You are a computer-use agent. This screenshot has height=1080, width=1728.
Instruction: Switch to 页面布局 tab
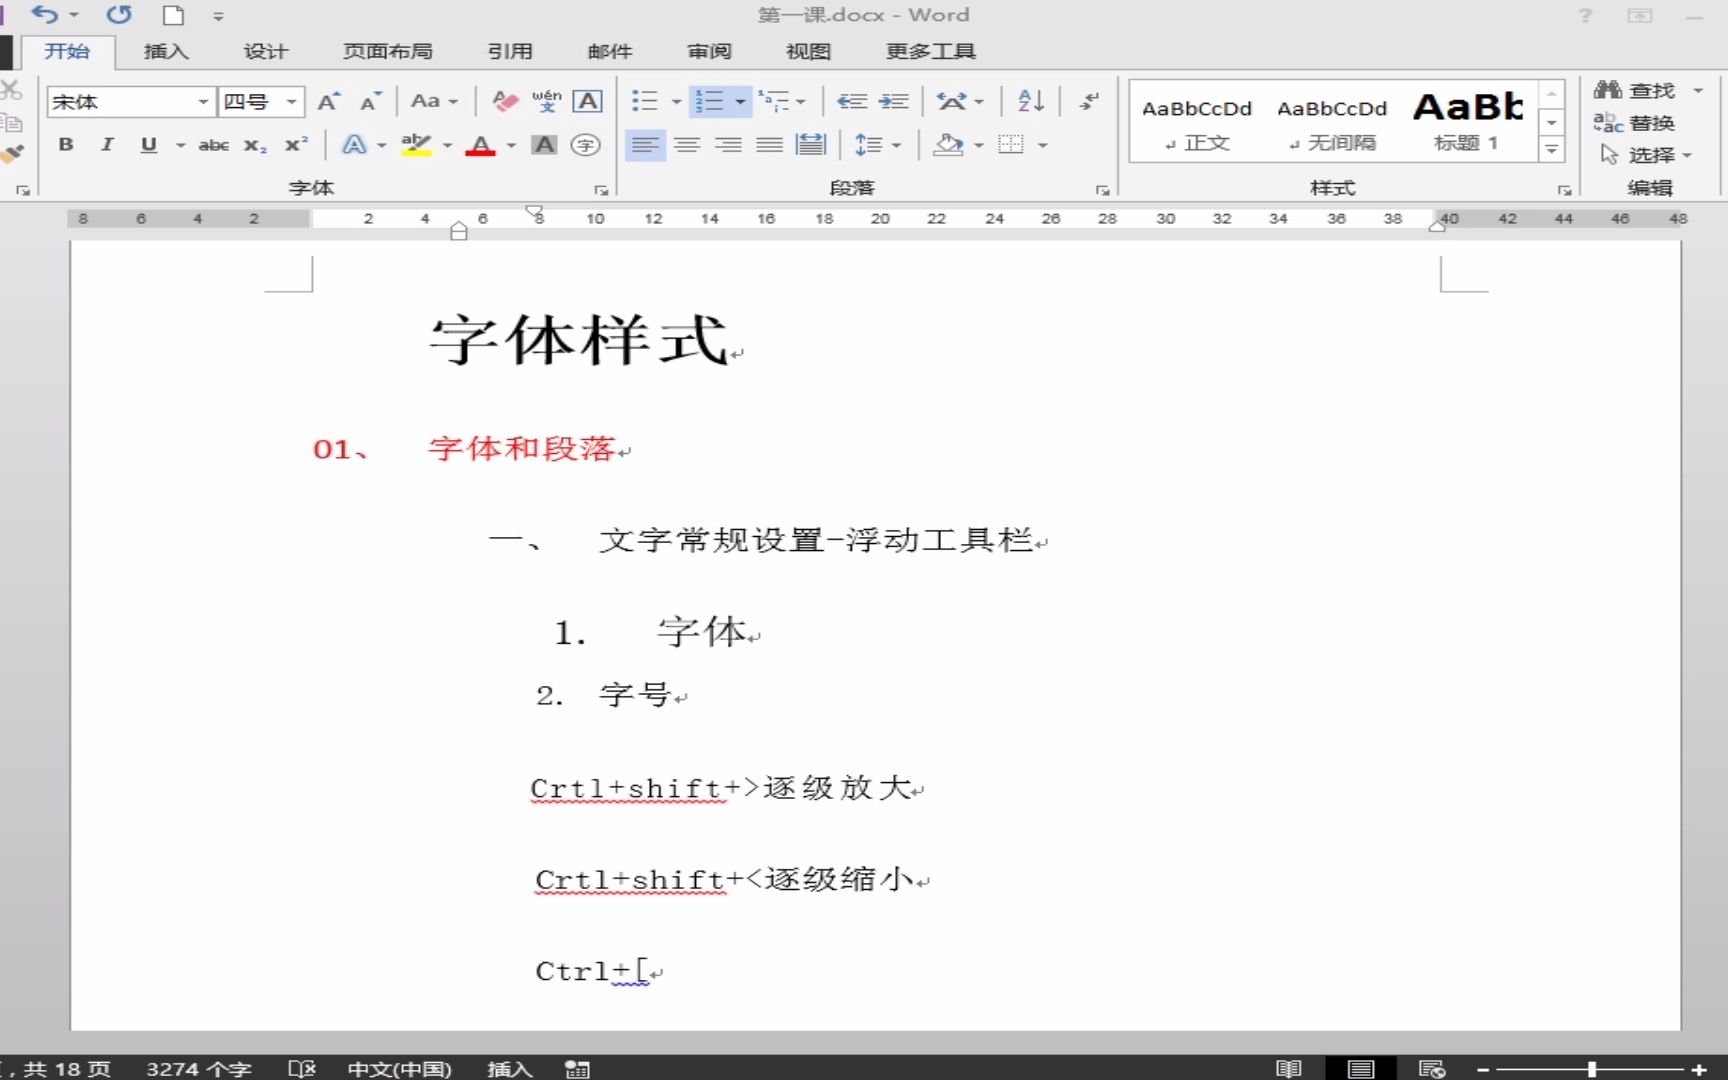coord(388,52)
